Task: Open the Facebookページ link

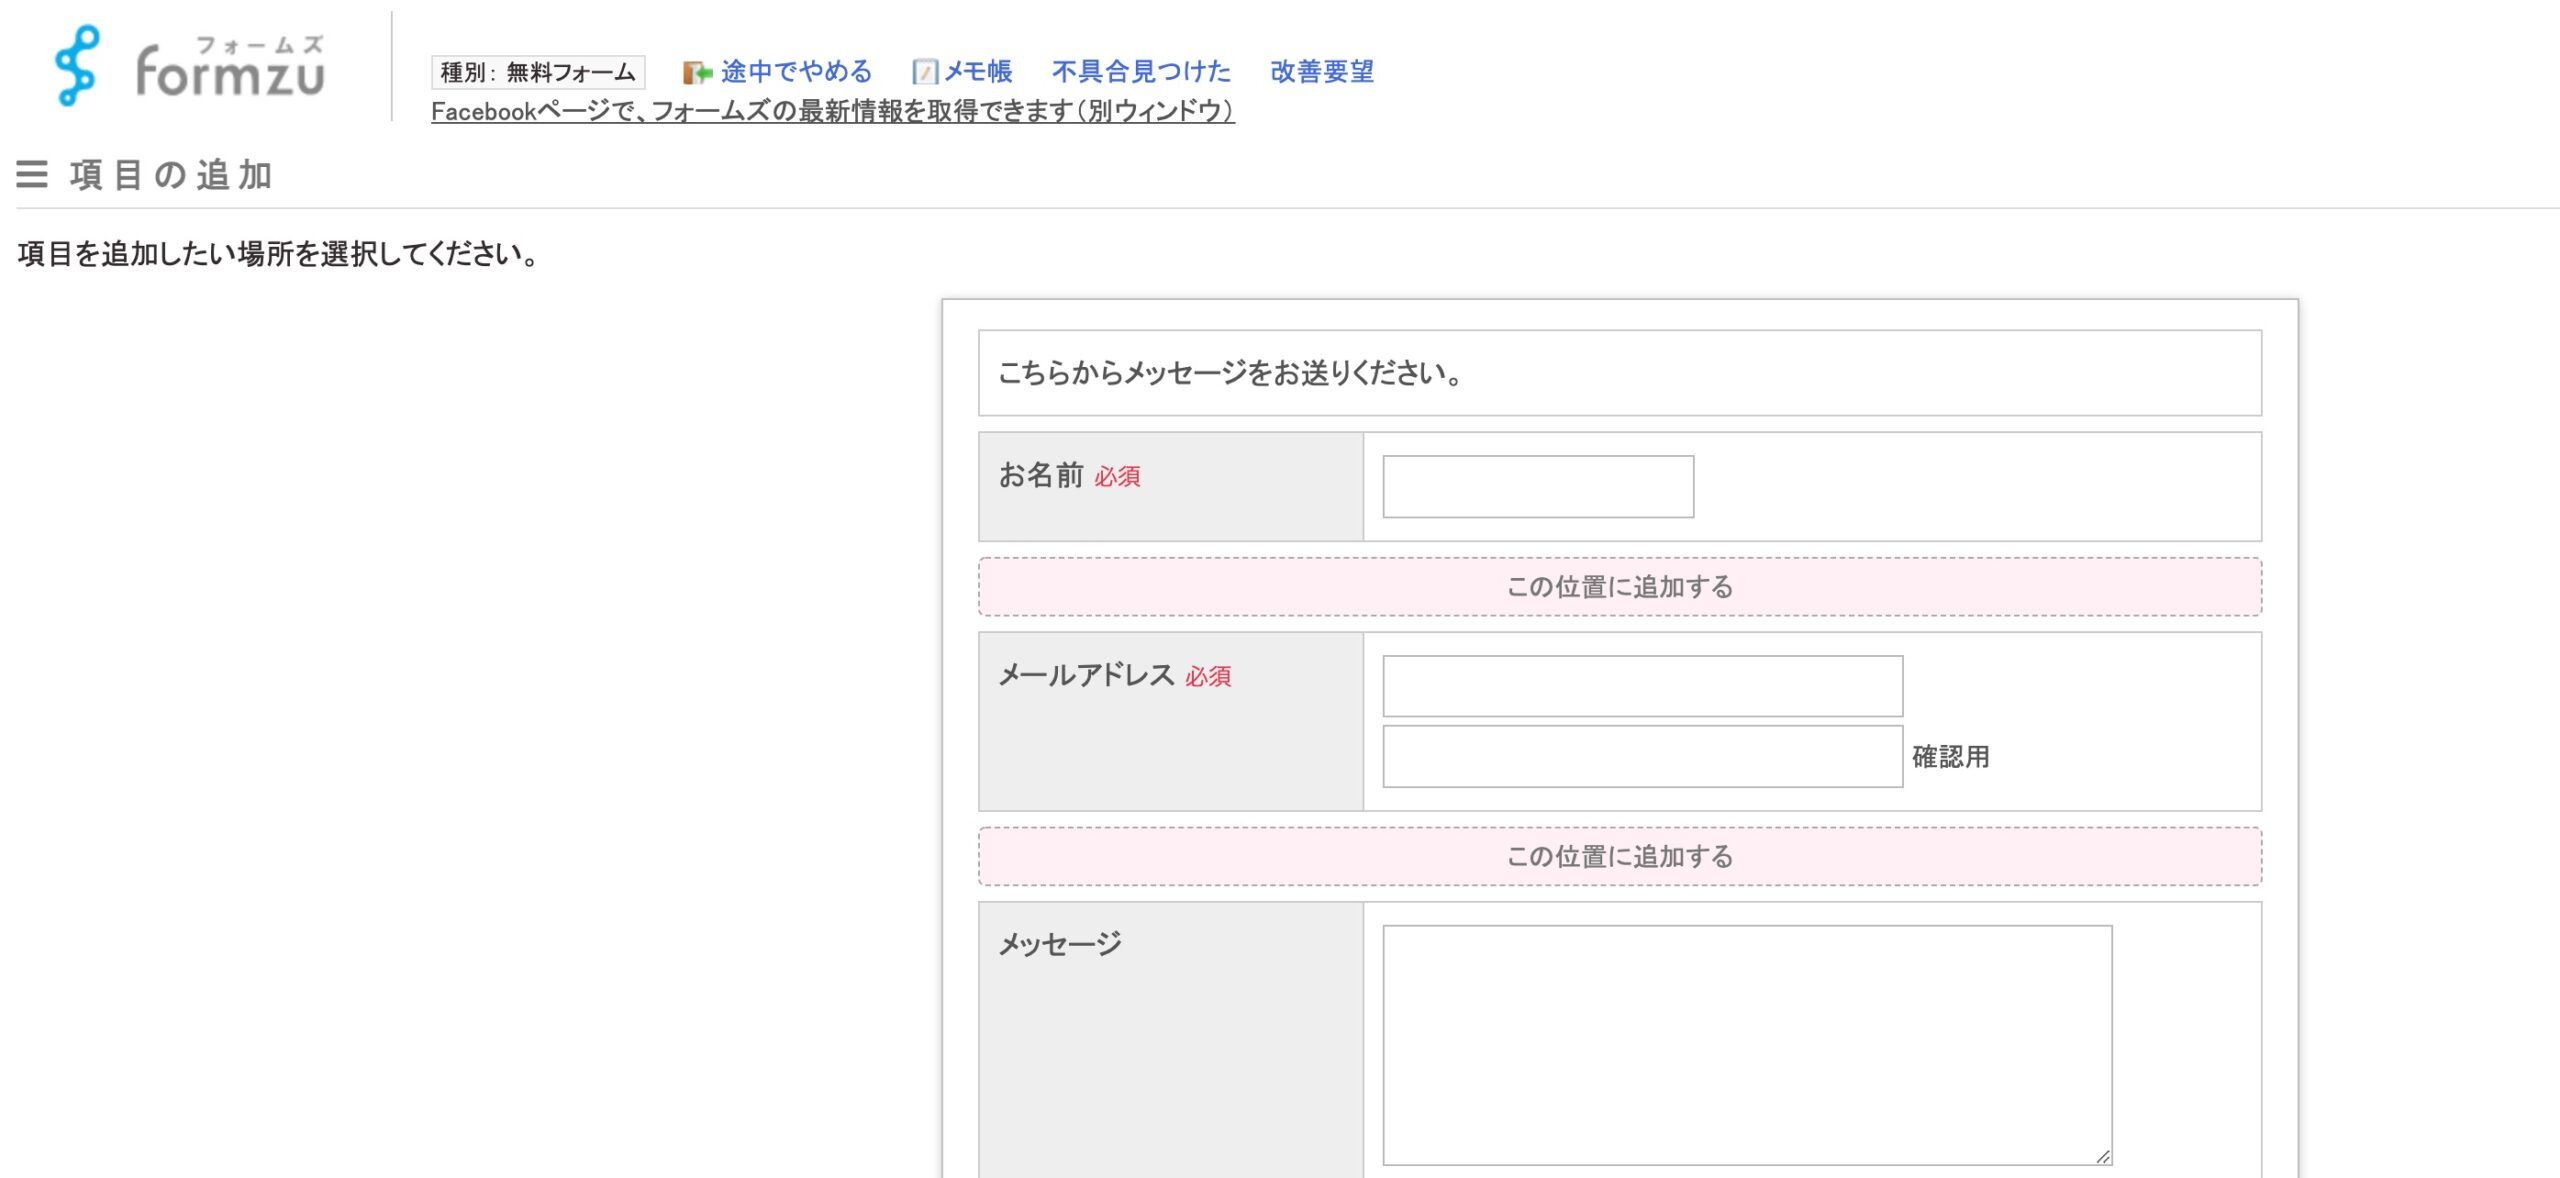Action: (x=832, y=113)
